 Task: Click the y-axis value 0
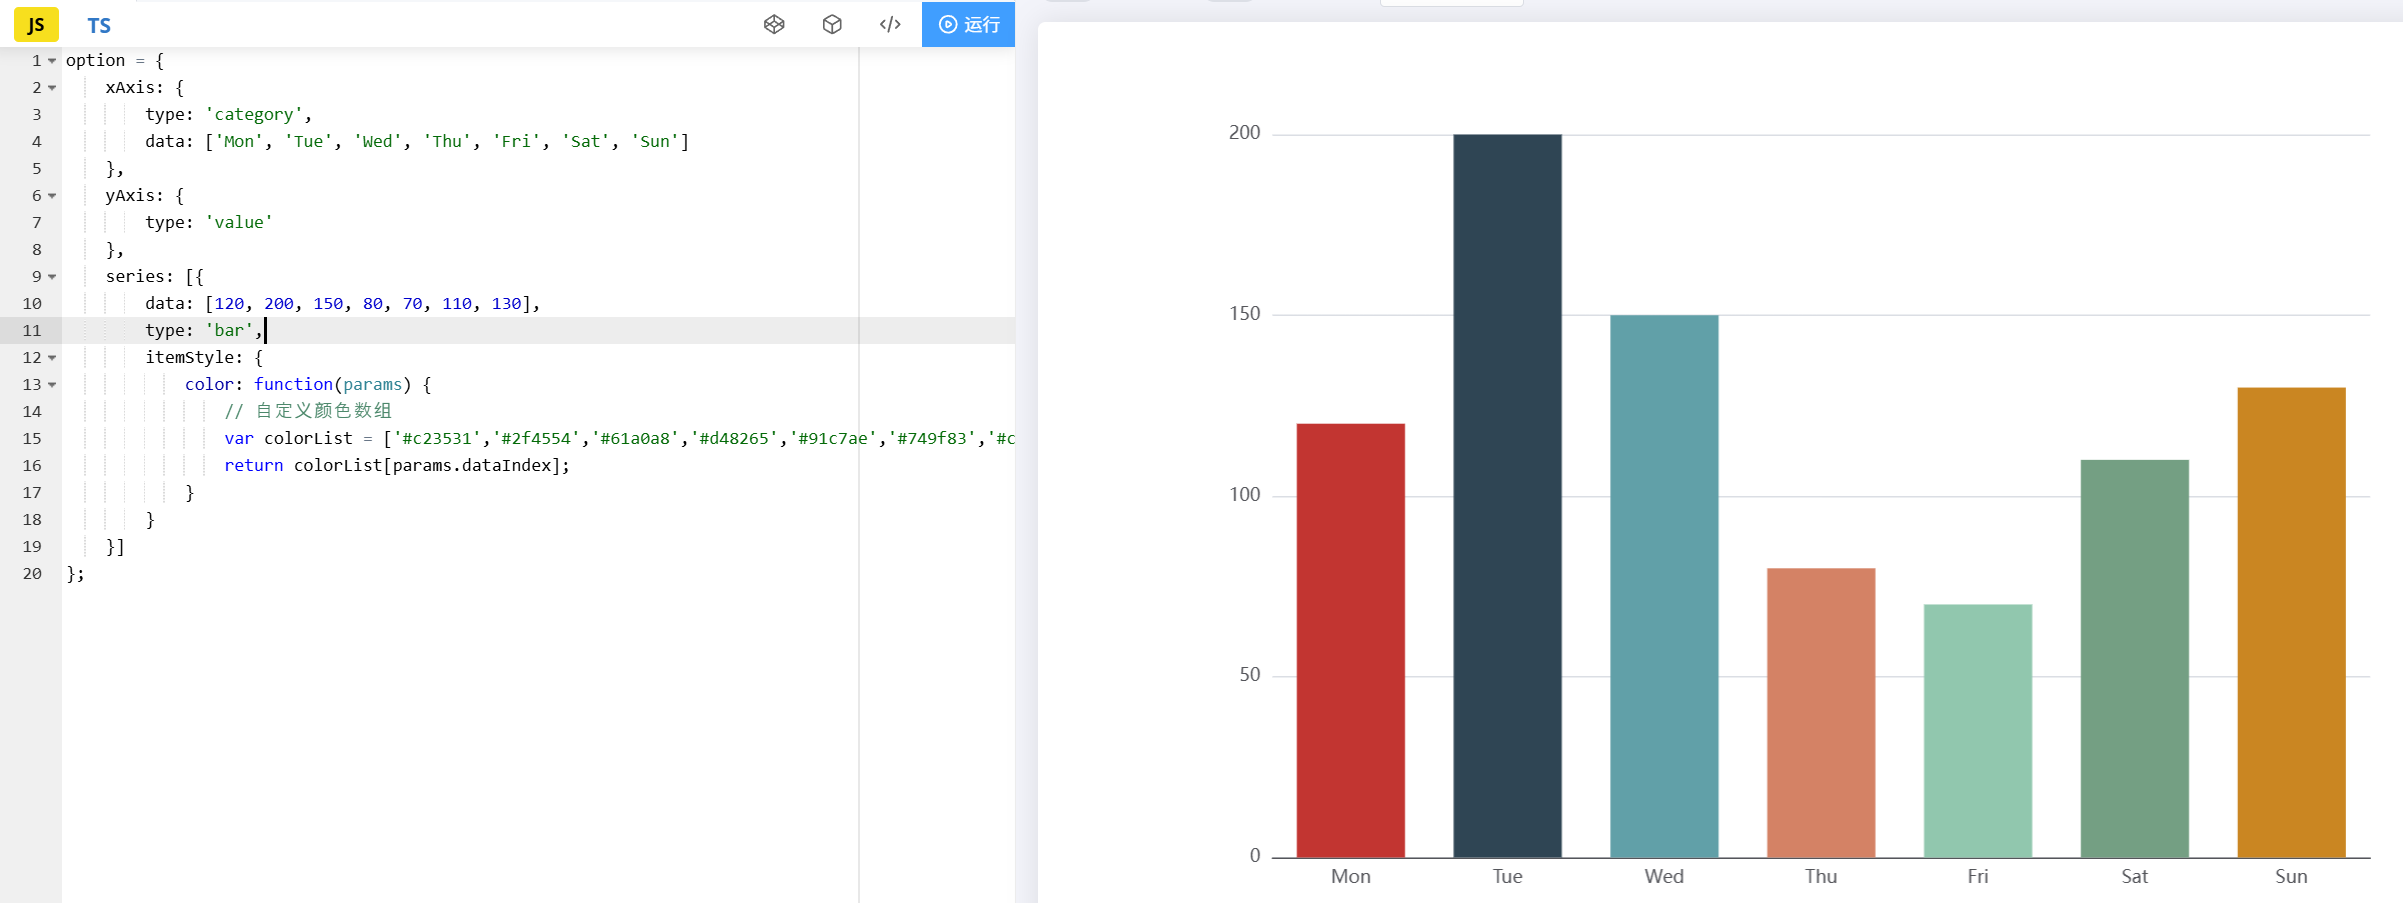tap(1255, 856)
